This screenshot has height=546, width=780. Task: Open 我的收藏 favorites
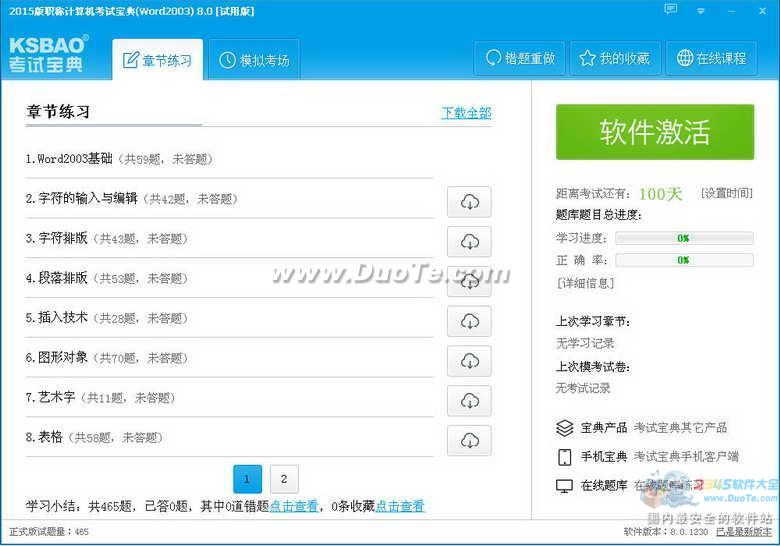(614, 58)
